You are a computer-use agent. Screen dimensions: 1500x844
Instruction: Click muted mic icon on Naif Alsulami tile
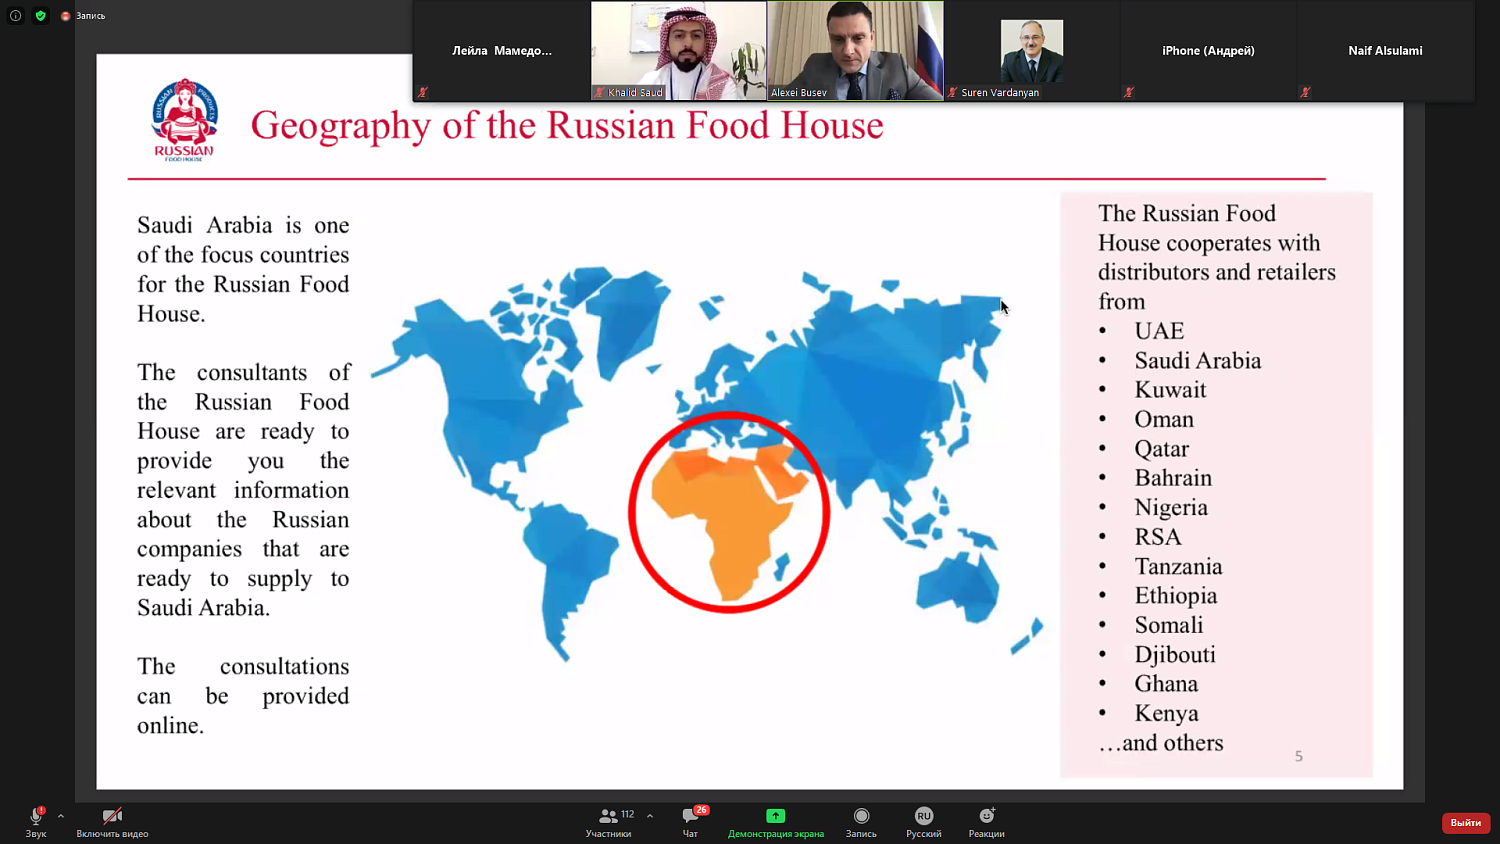(1306, 92)
